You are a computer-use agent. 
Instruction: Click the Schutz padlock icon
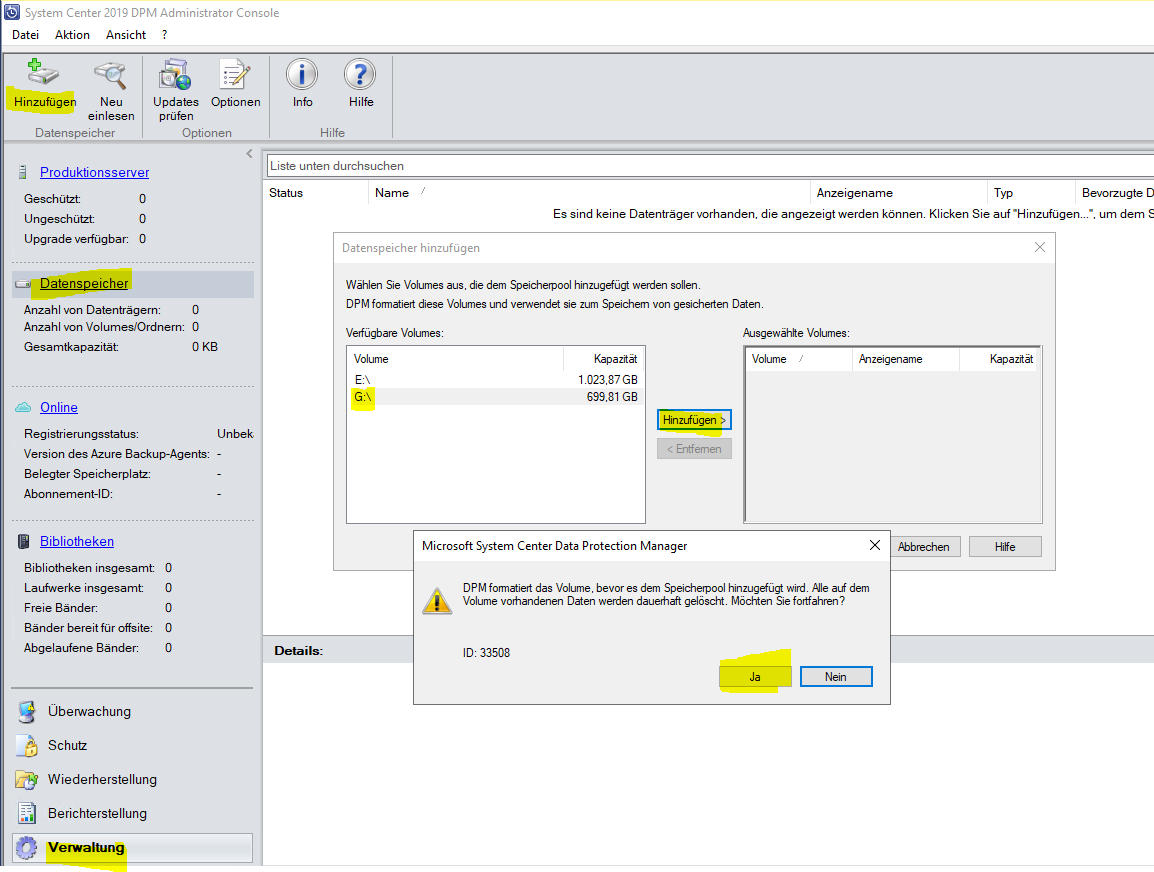click(28, 745)
